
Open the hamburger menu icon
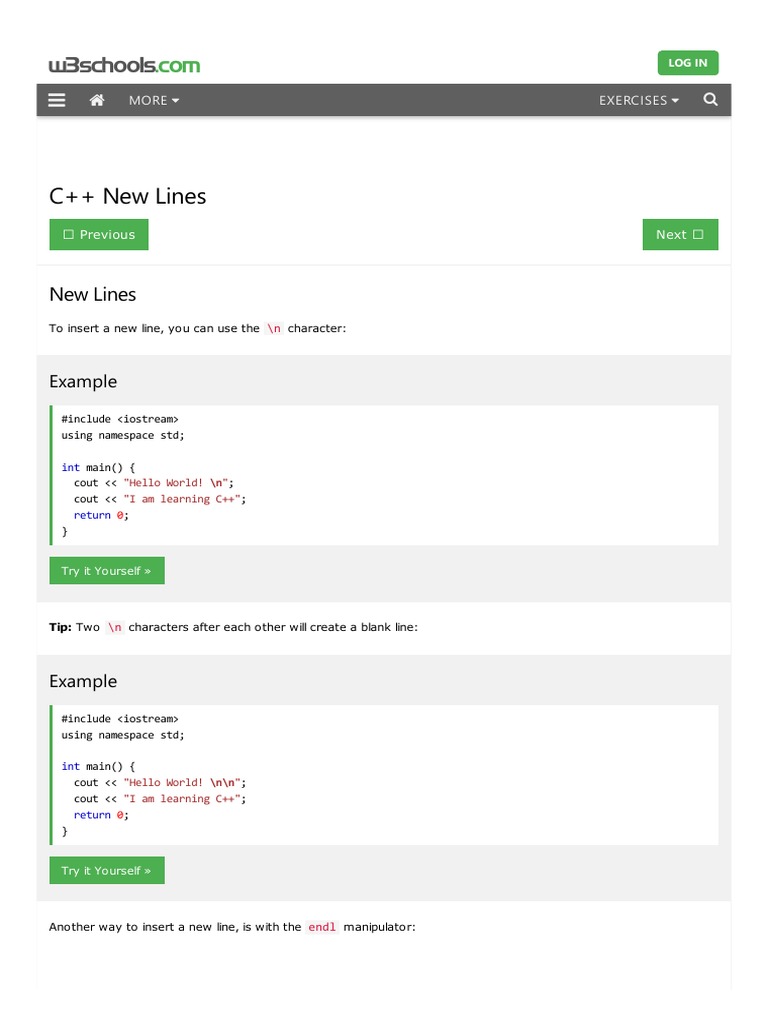click(x=57, y=100)
